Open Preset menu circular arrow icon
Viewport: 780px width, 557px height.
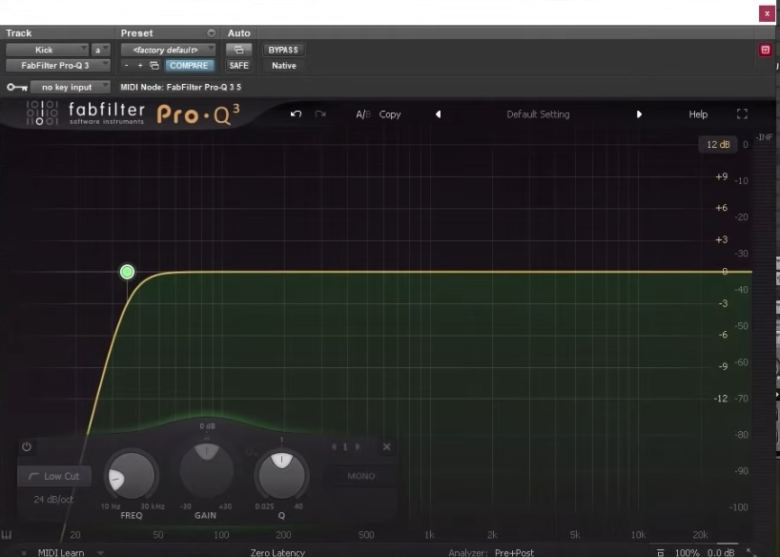click(211, 33)
